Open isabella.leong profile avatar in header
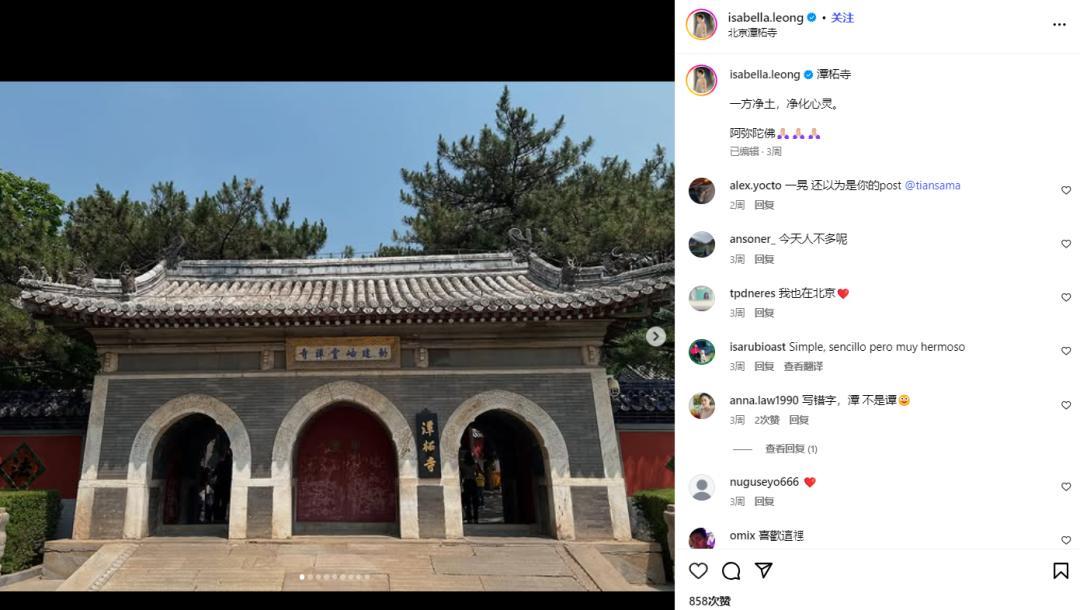This screenshot has width=1080, height=610. [701, 24]
